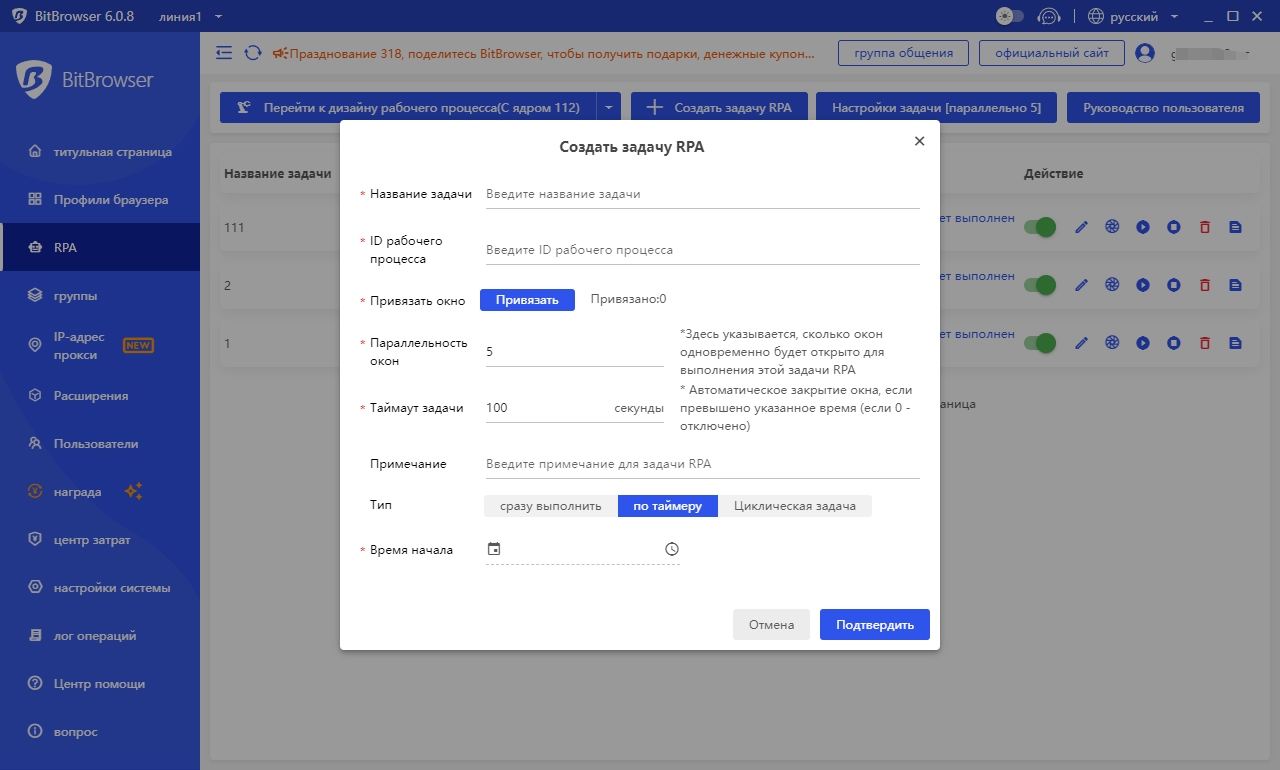Select the 'сразу выполнить' type option
This screenshot has width=1280, height=770.
551,506
